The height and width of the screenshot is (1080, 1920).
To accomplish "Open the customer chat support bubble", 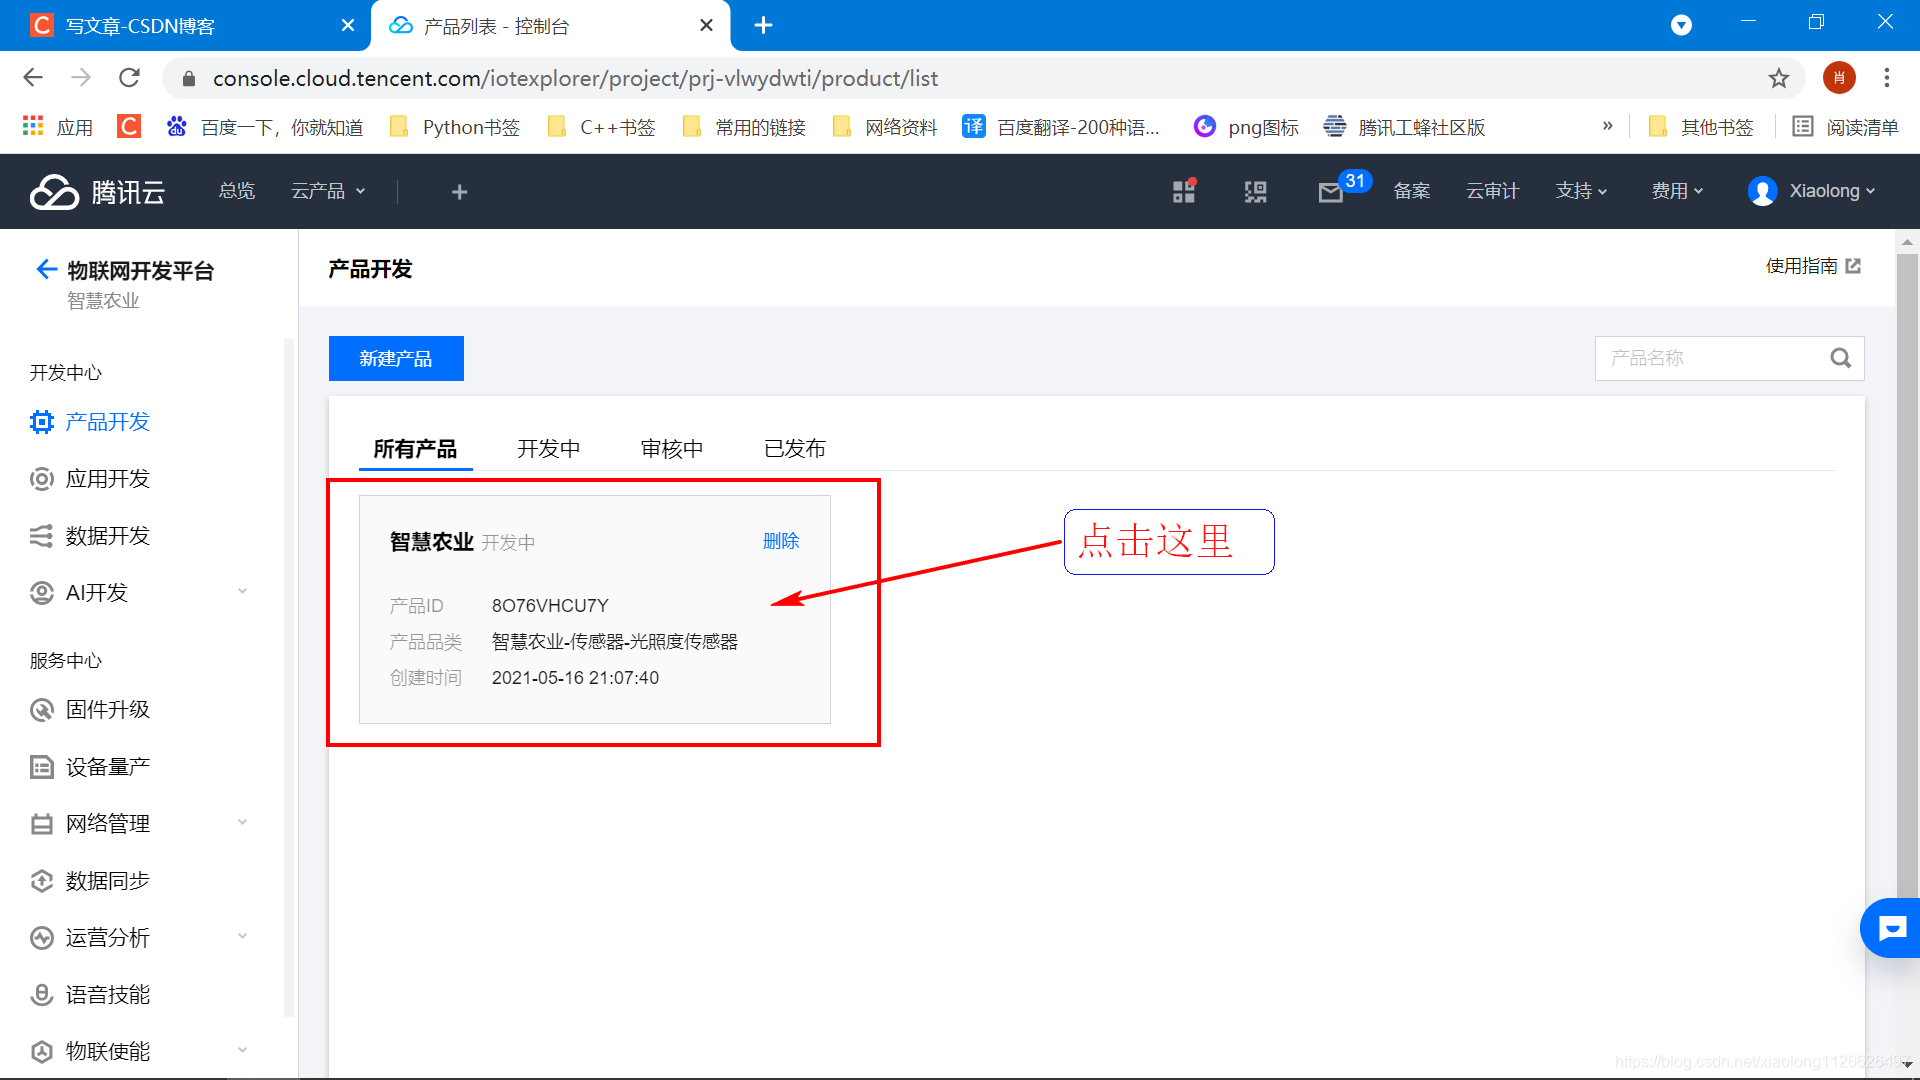I will coord(1891,928).
